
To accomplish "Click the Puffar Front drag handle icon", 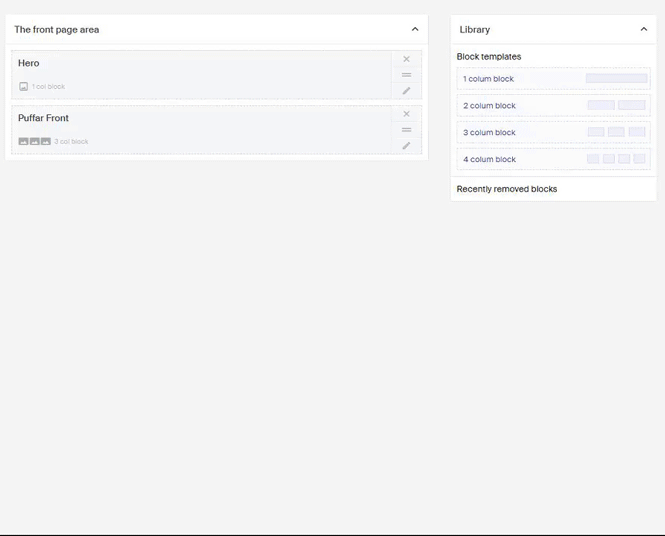I will point(406,130).
